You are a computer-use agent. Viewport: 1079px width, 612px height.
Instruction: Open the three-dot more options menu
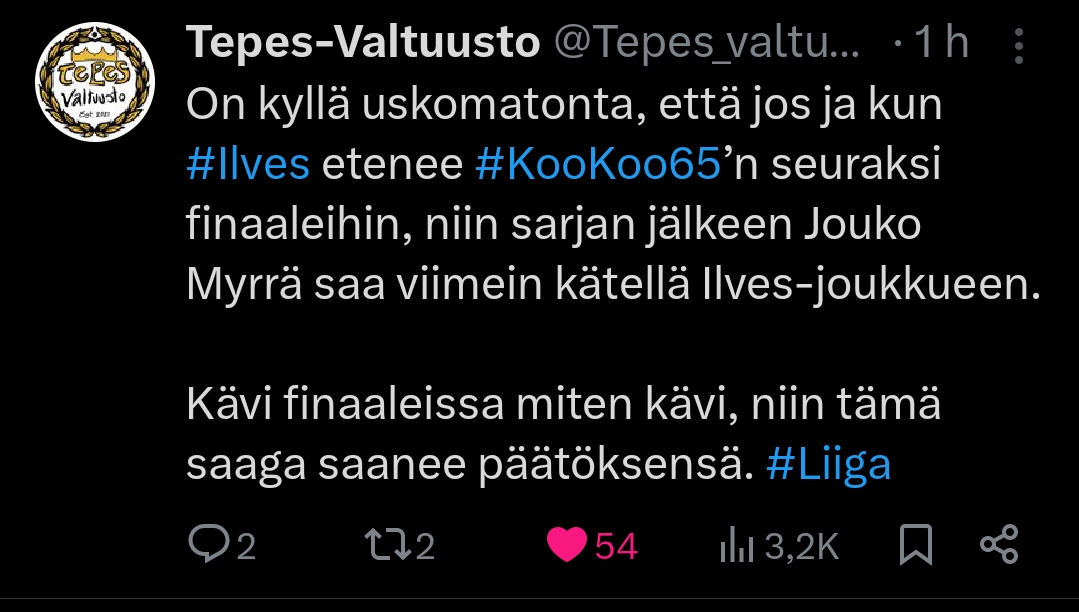point(1018,45)
